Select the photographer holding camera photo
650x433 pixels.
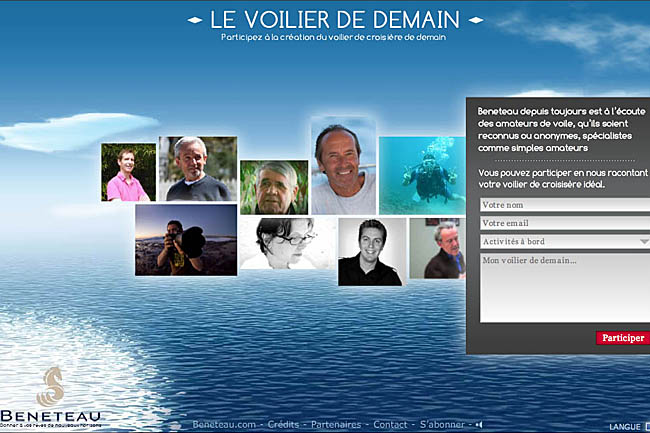[x=186, y=240]
